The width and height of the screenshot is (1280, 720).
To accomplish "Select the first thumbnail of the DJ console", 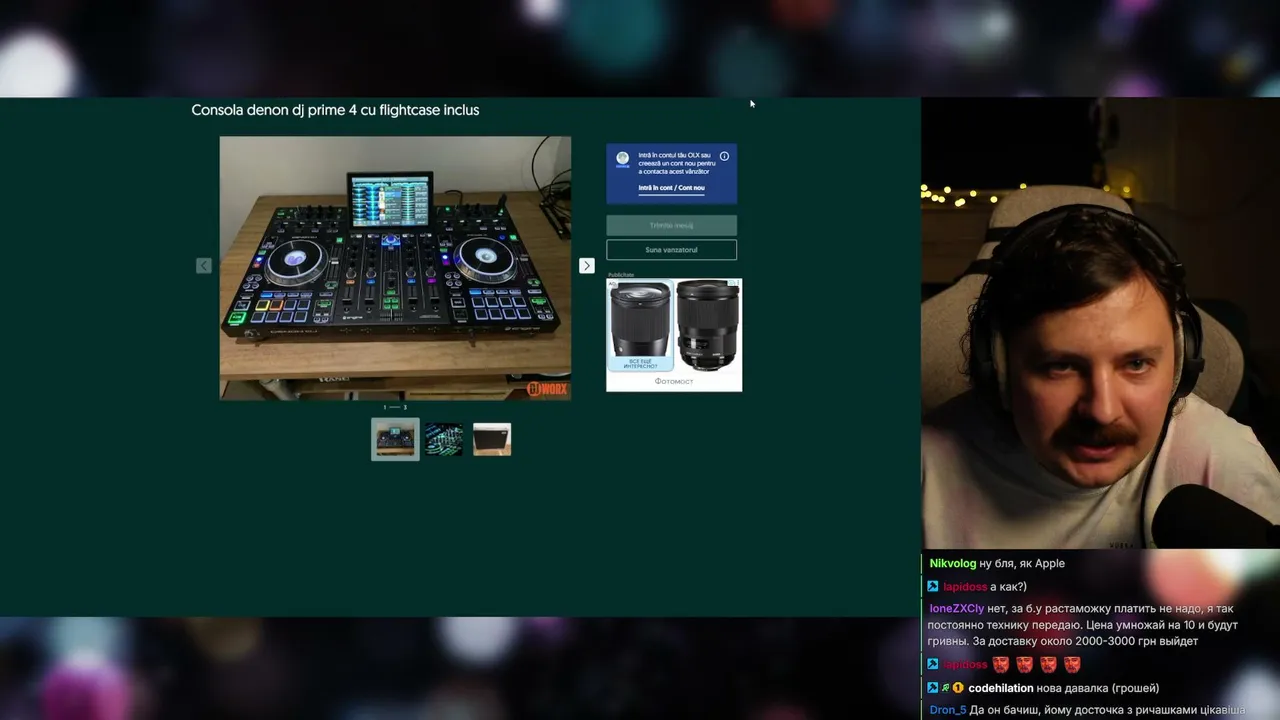I will point(395,439).
